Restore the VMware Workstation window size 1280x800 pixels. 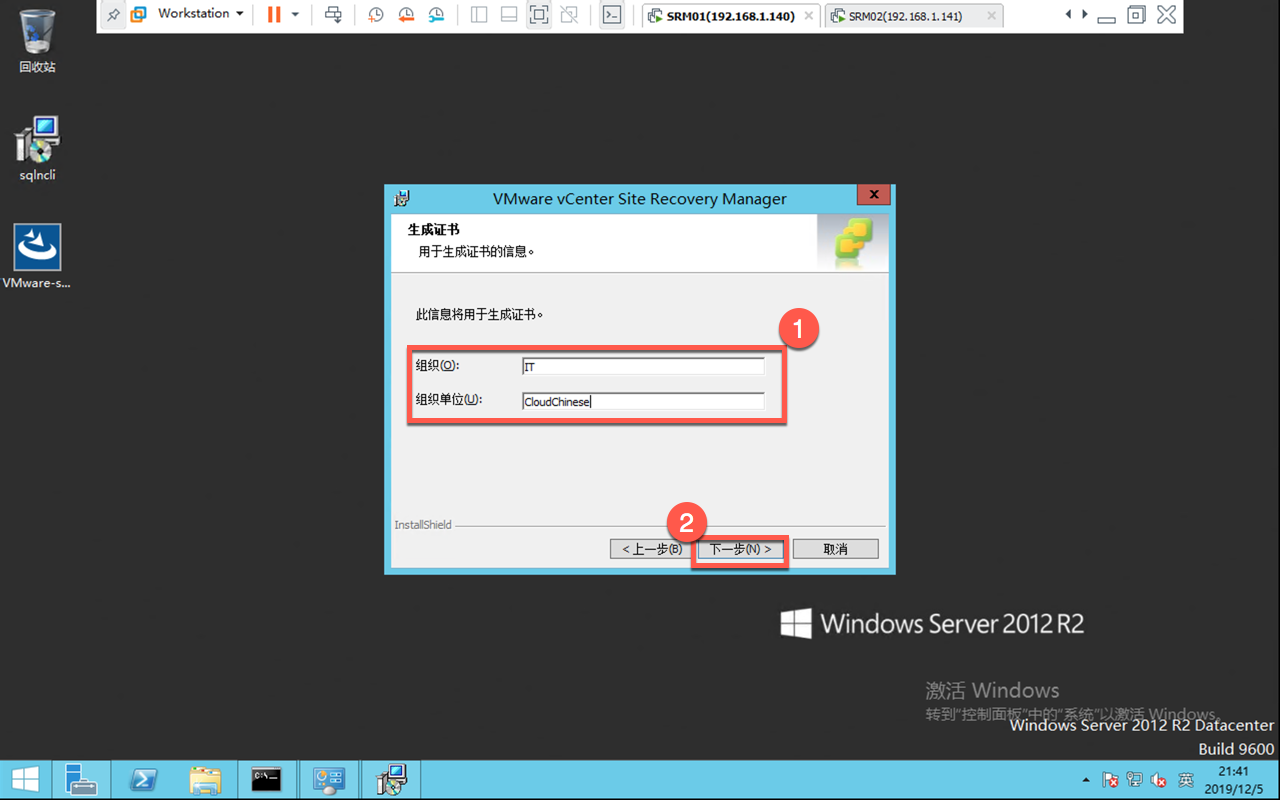(1136, 15)
